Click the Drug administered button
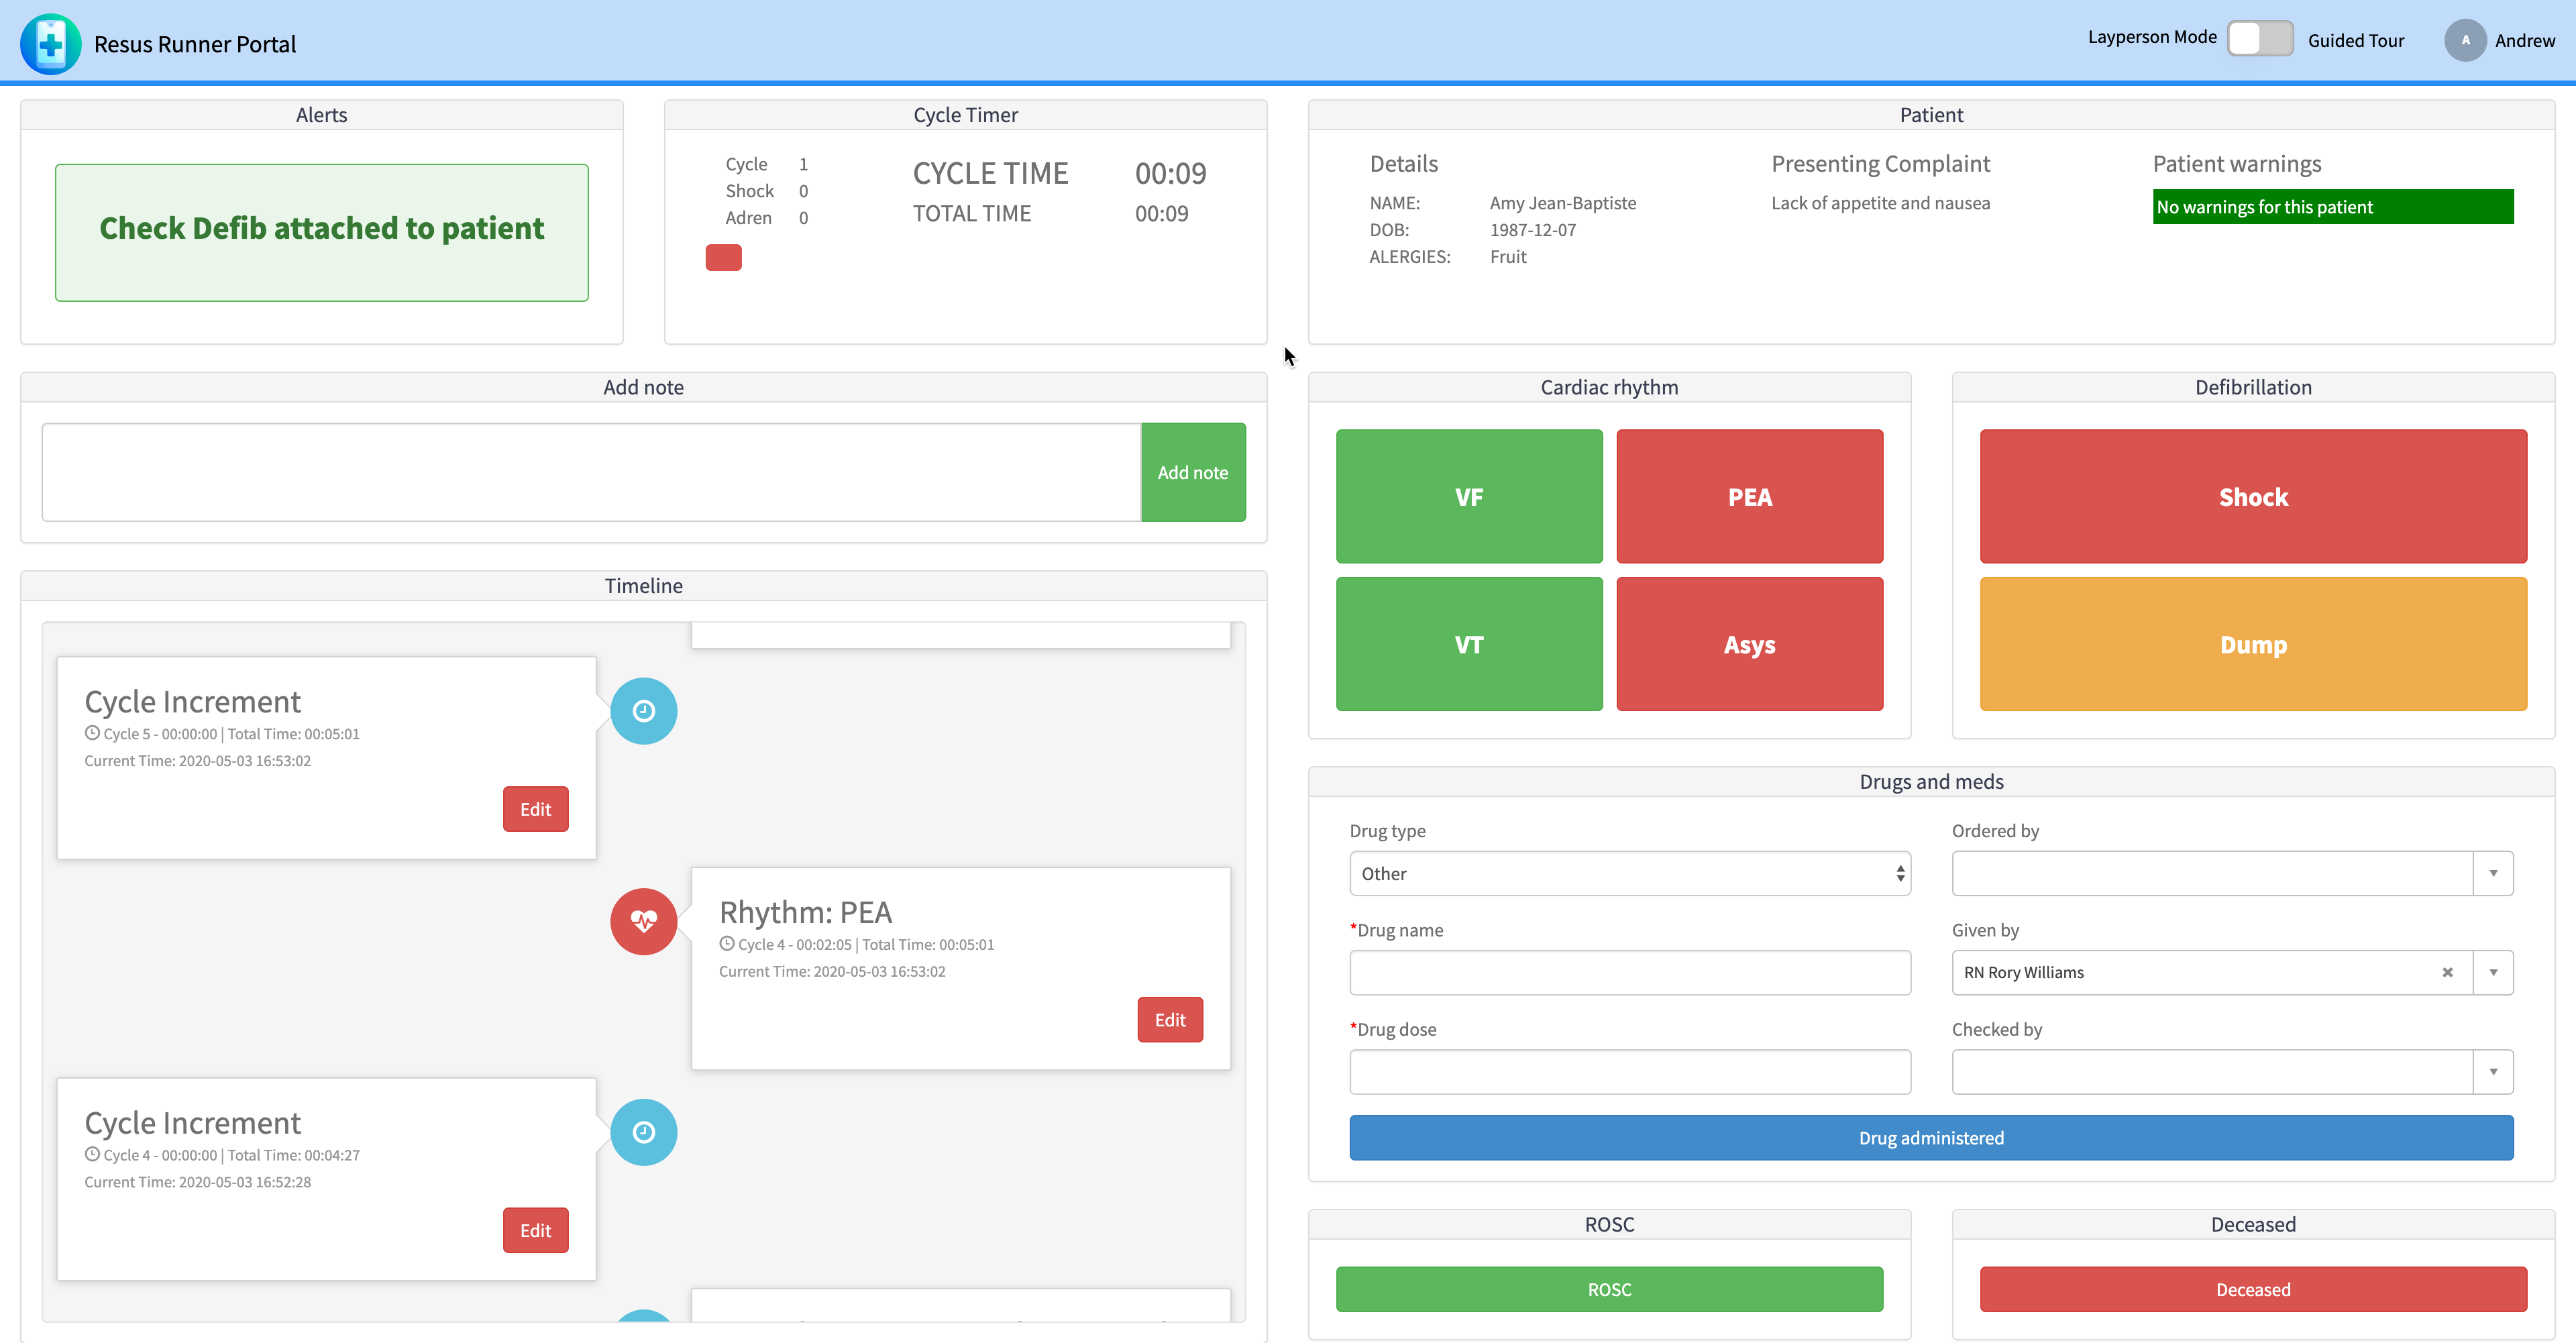2576x1343 pixels. (1931, 1137)
